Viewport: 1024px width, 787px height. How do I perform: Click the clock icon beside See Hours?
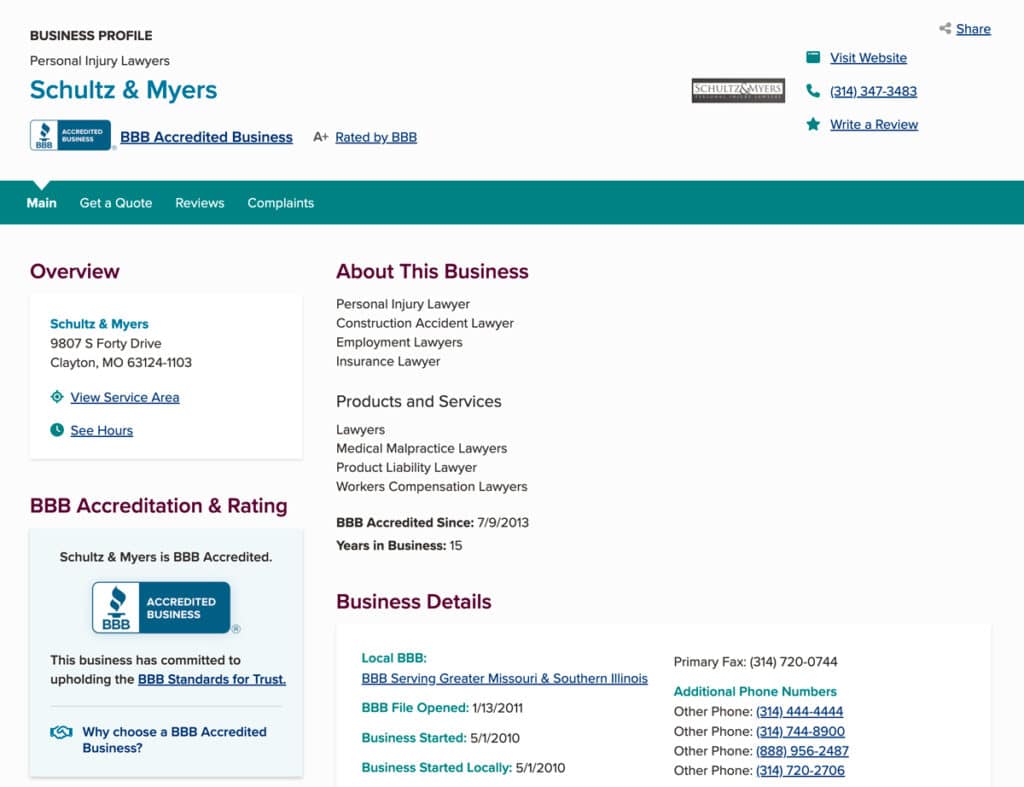click(x=57, y=430)
